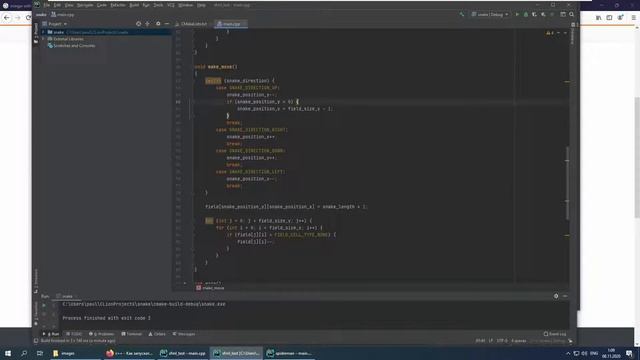Open the browser hamburger menu behind CLion
Image resolution: width=640 pixels, height=360 pixels.
click(x=633, y=18)
